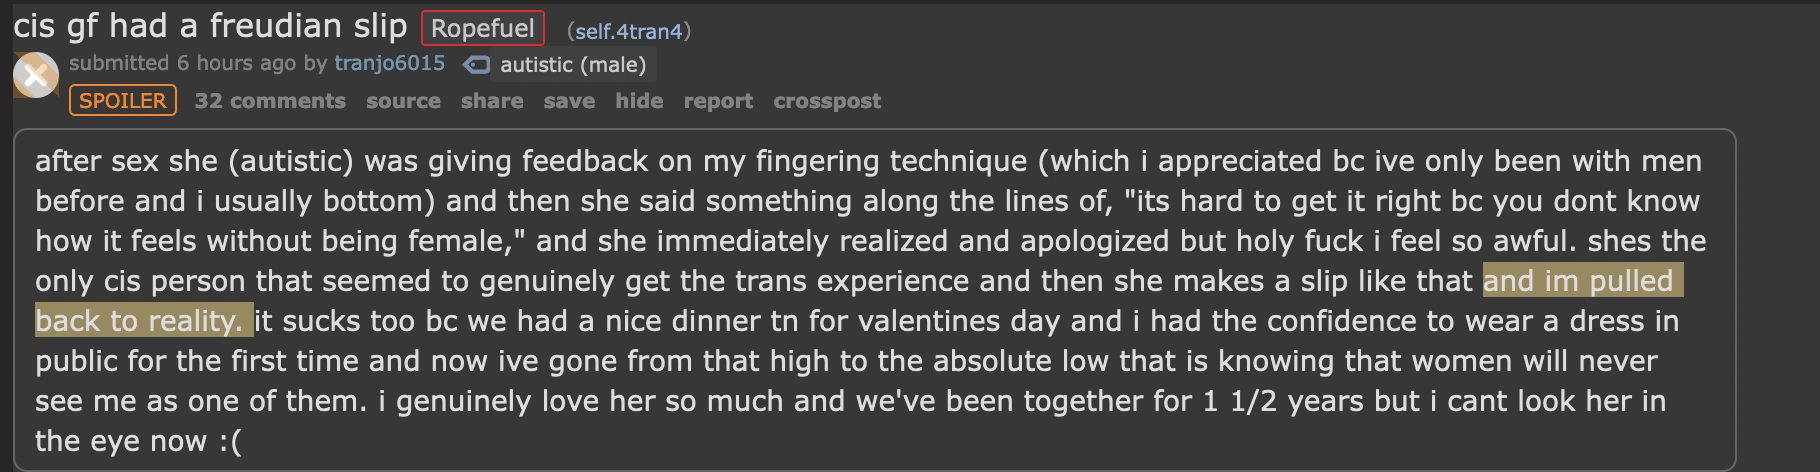Click the last line ending with ':('
Viewport: 1820px width, 472px height.
click(138, 441)
